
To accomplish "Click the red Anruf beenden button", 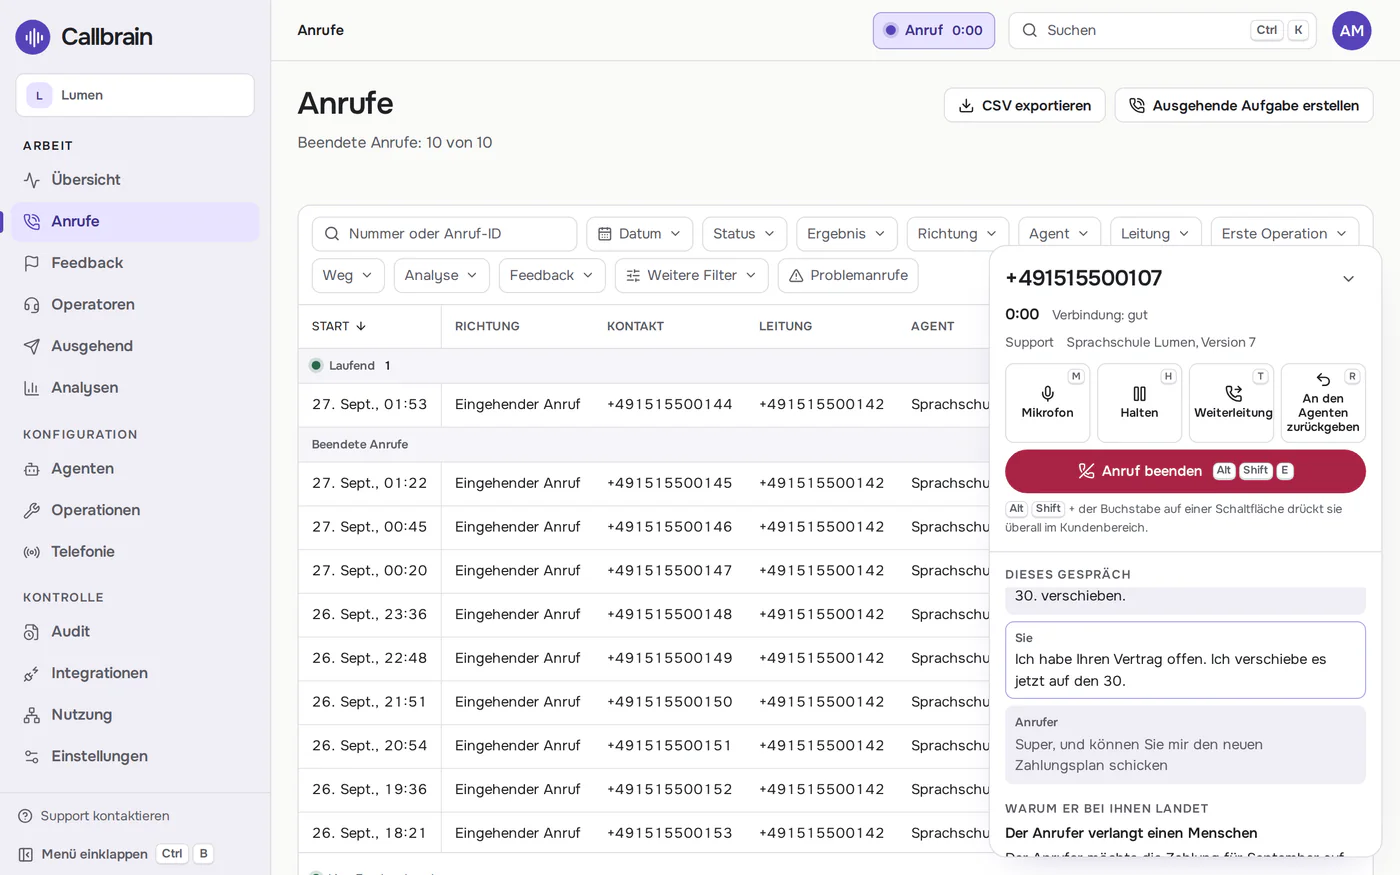I will (x=1185, y=471).
